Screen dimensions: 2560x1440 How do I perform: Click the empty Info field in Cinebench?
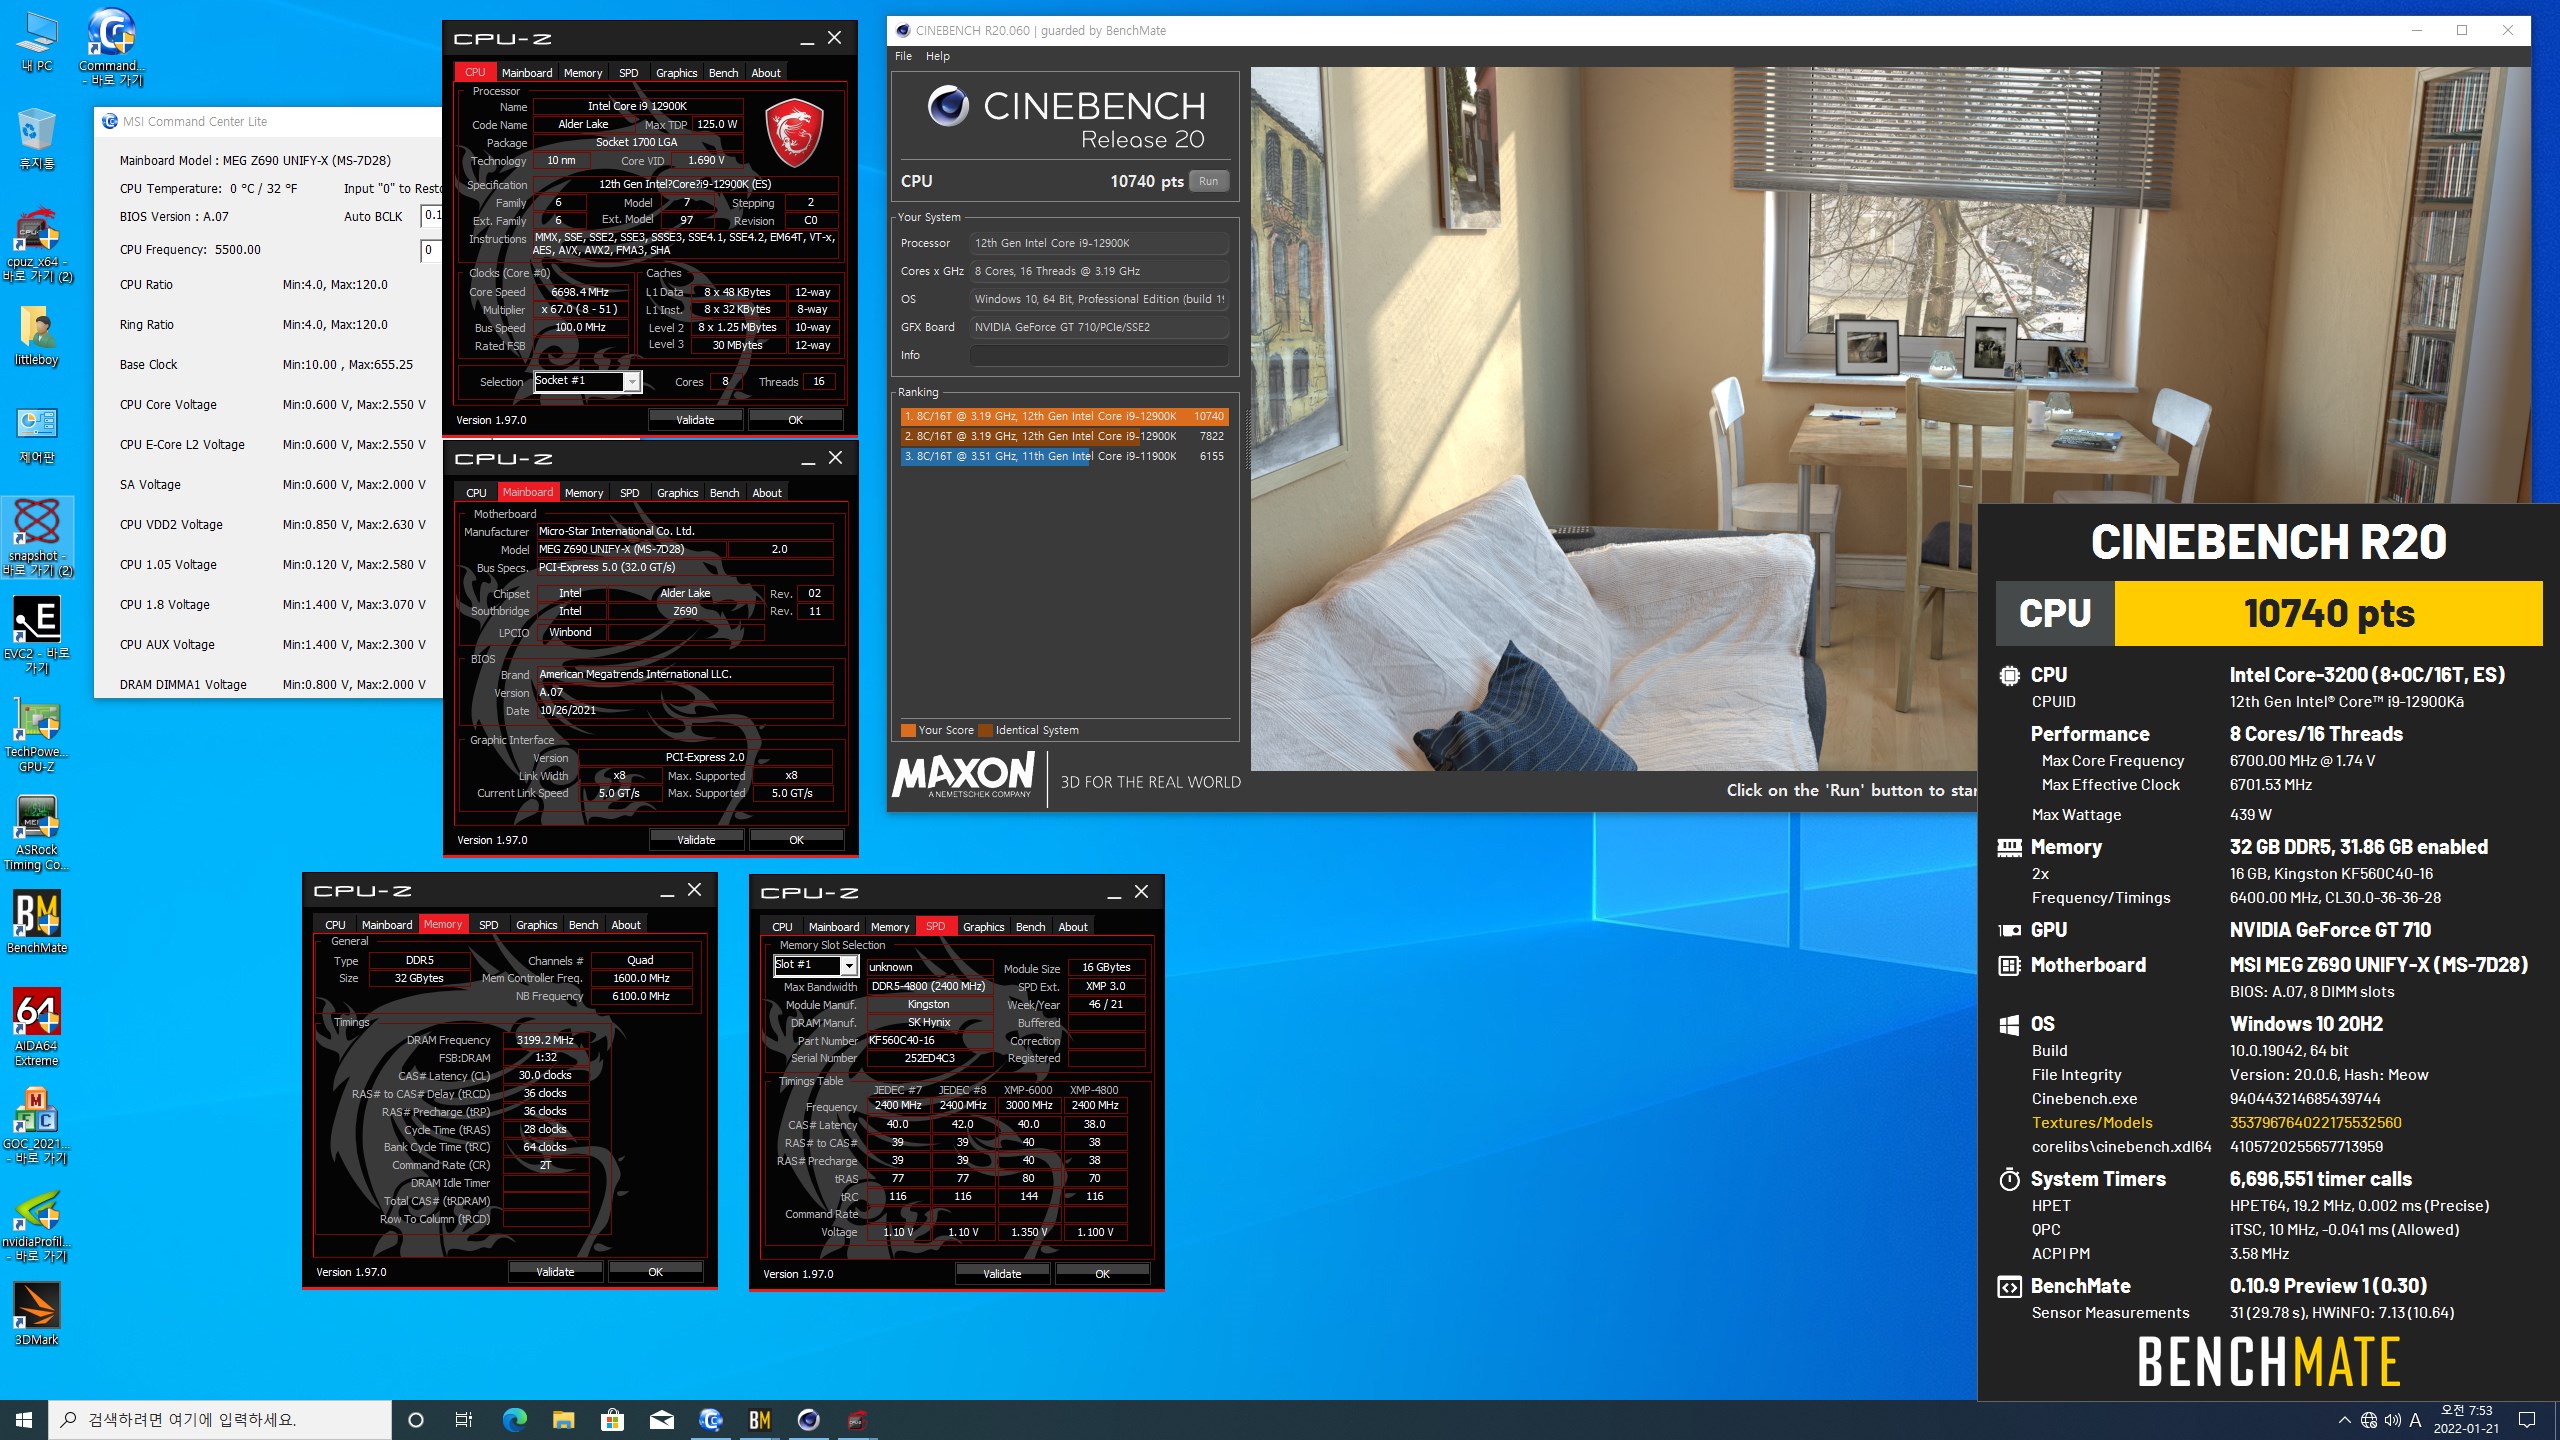1098,355
